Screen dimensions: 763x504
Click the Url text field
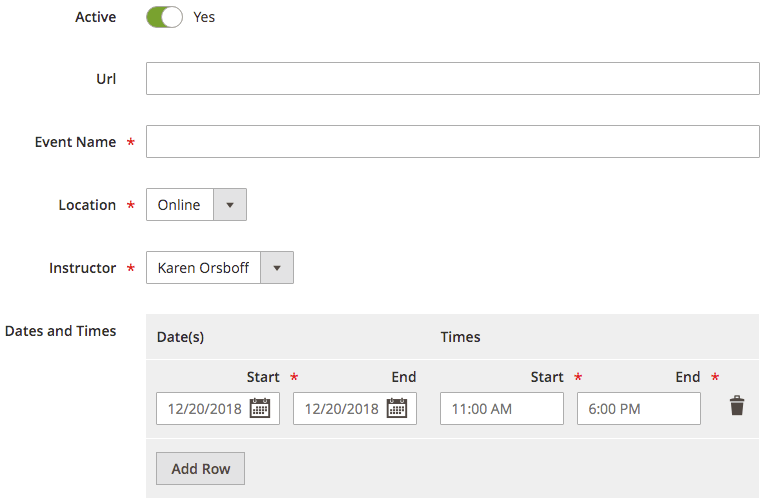click(x=452, y=79)
